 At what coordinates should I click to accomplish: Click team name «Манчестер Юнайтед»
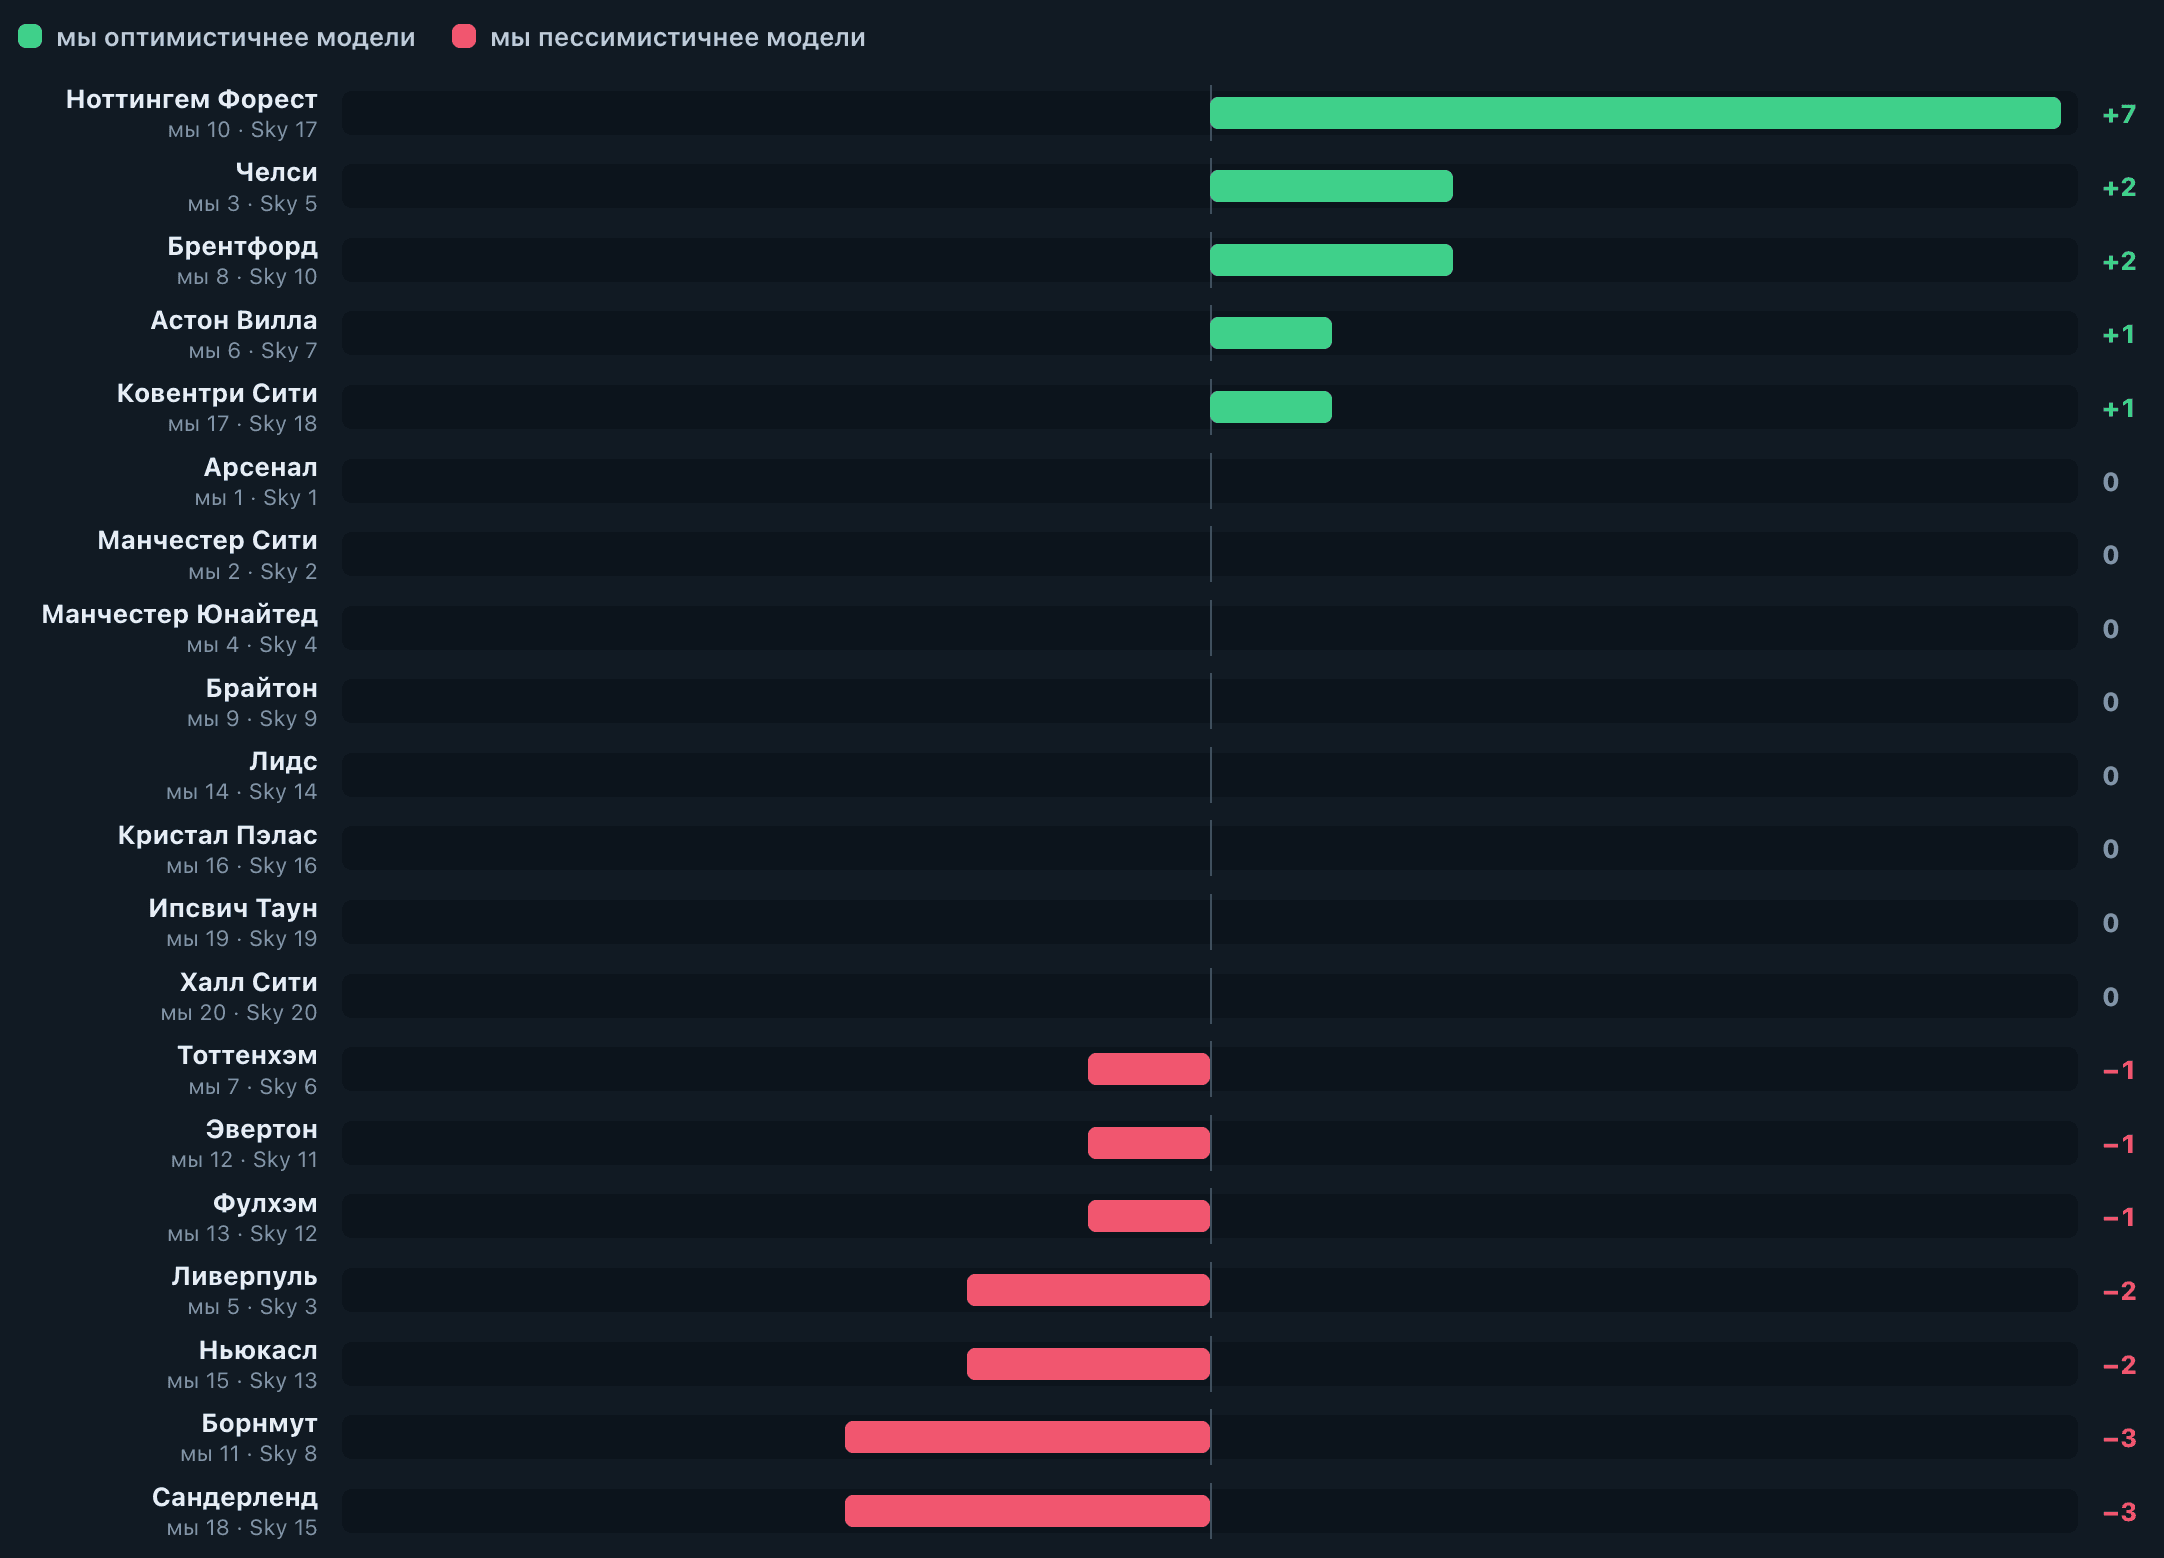(x=180, y=614)
